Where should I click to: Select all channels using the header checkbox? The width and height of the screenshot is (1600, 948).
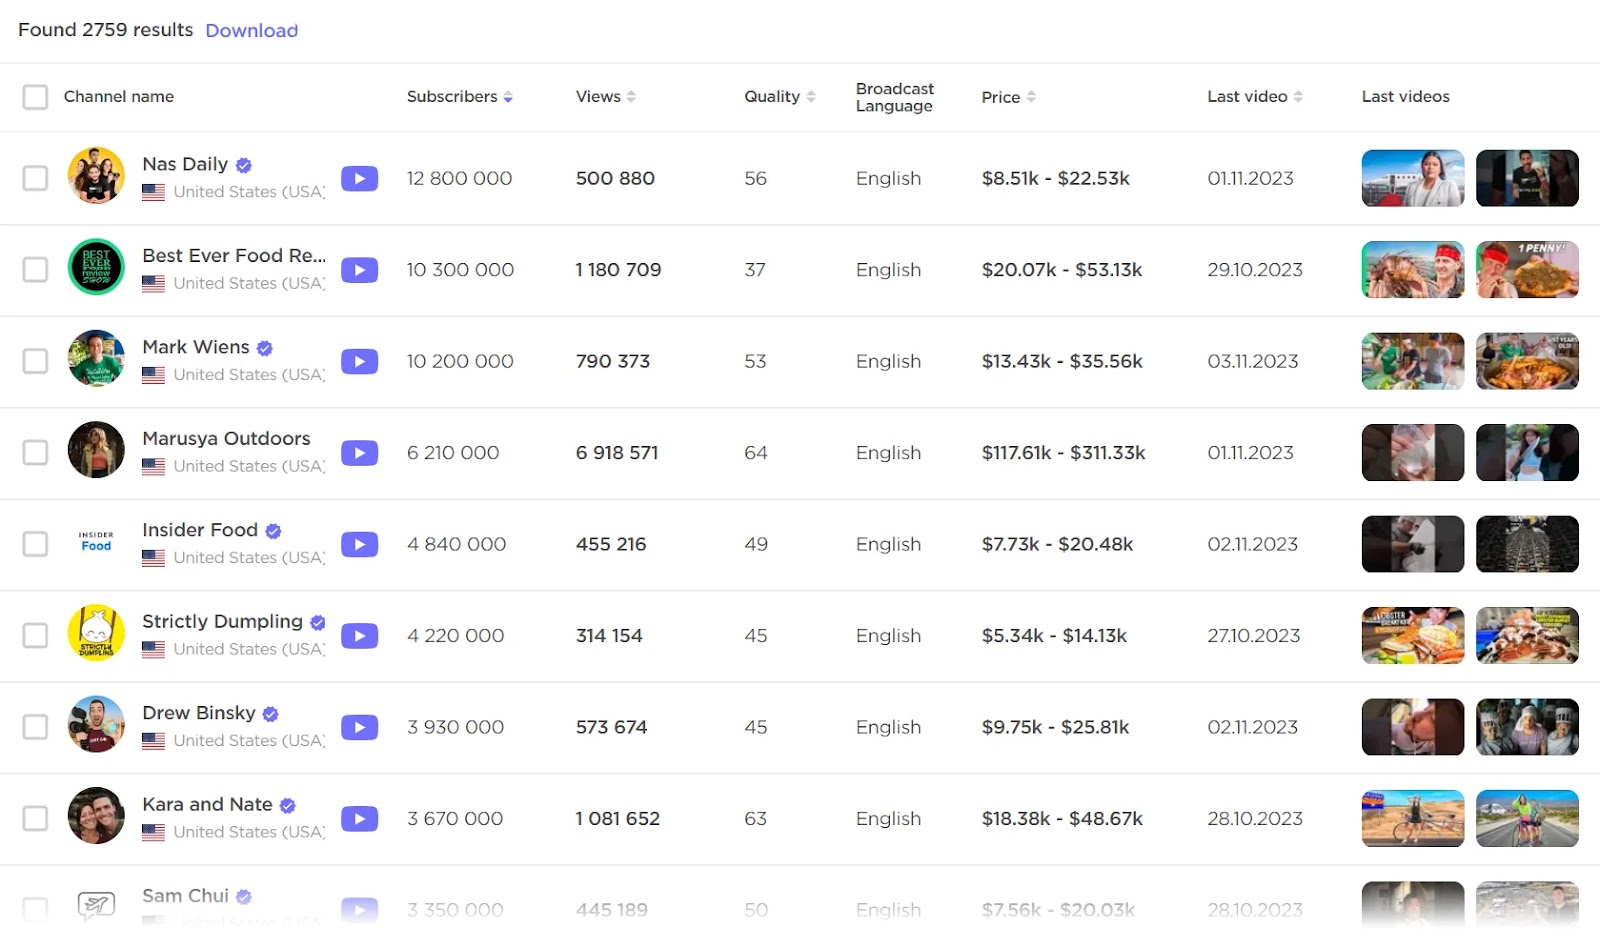(35, 96)
